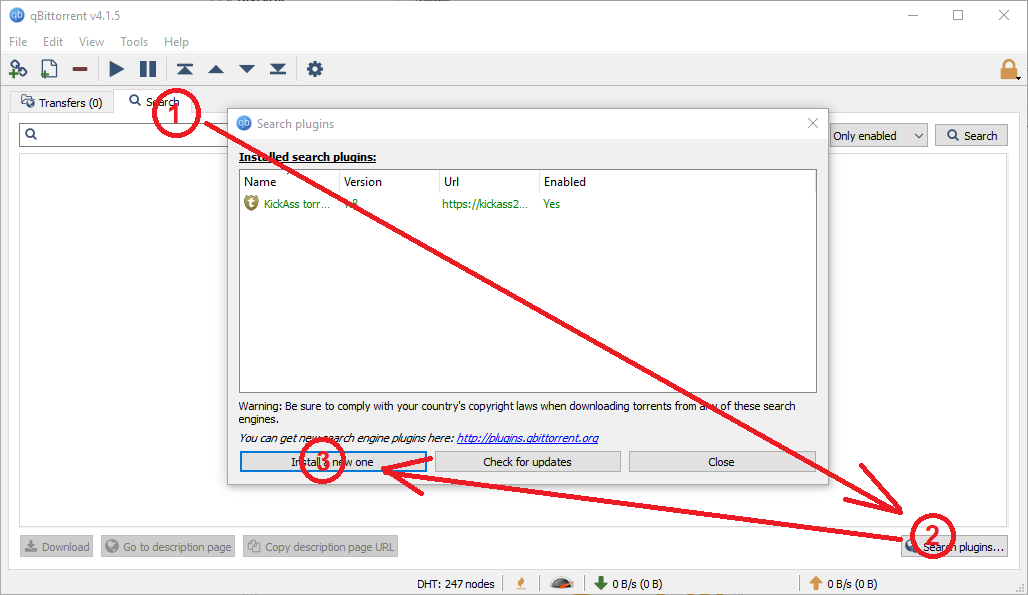Image resolution: width=1028 pixels, height=595 pixels.
Task: Minimize the qBittorrent window
Action: (x=913, y=15)
